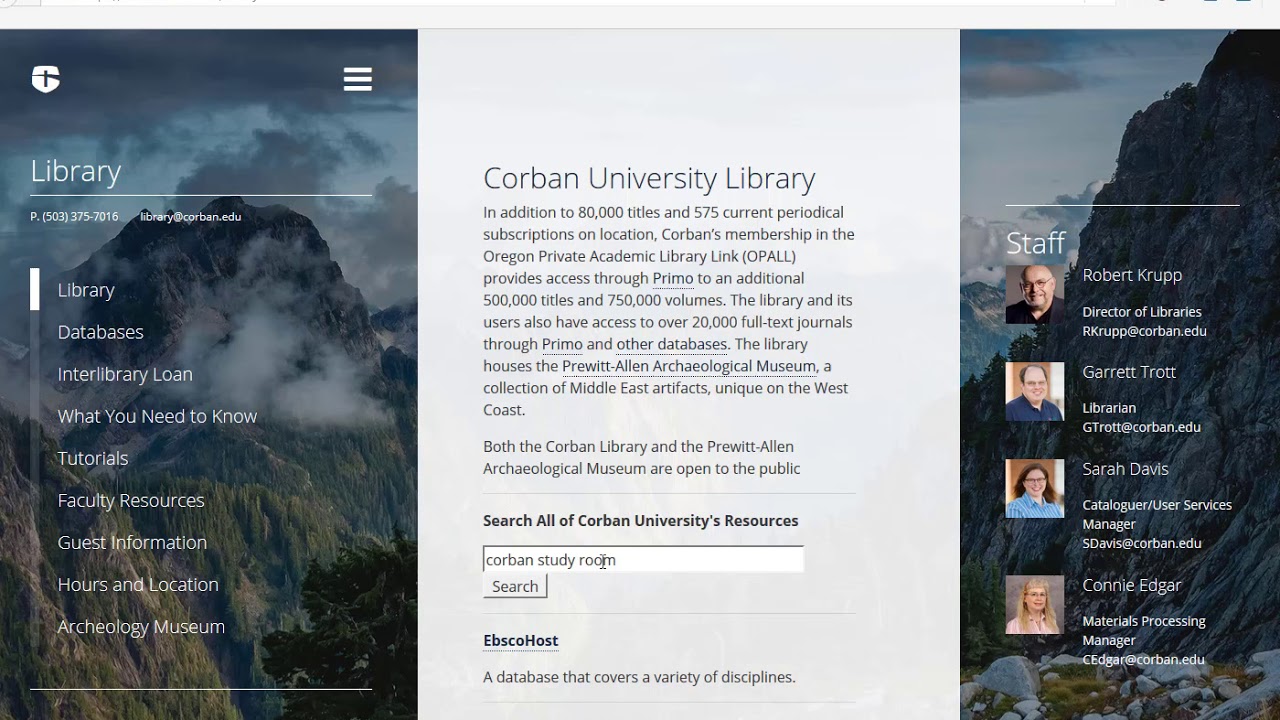Select the Garrett Trott name text
Screen dimensions: 1280x720
[x=1129, y=372]
